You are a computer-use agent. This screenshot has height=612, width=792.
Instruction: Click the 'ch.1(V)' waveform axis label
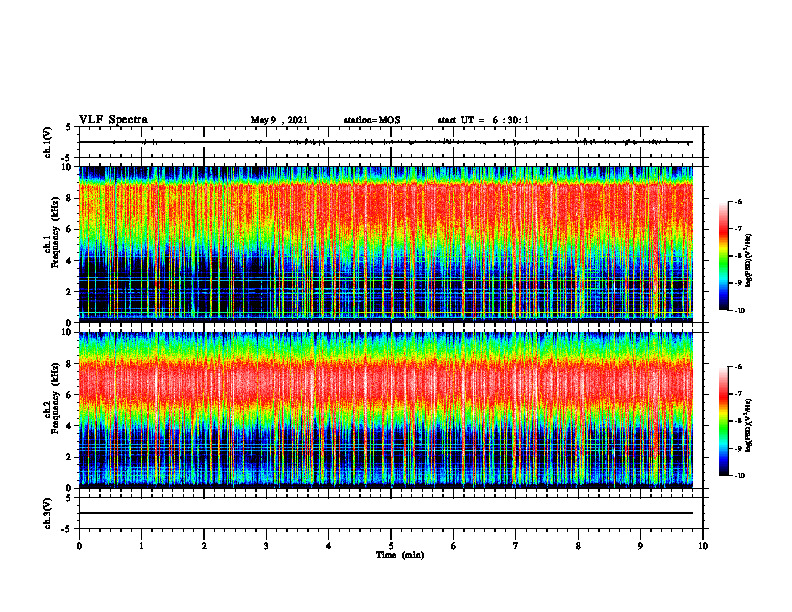48,142
